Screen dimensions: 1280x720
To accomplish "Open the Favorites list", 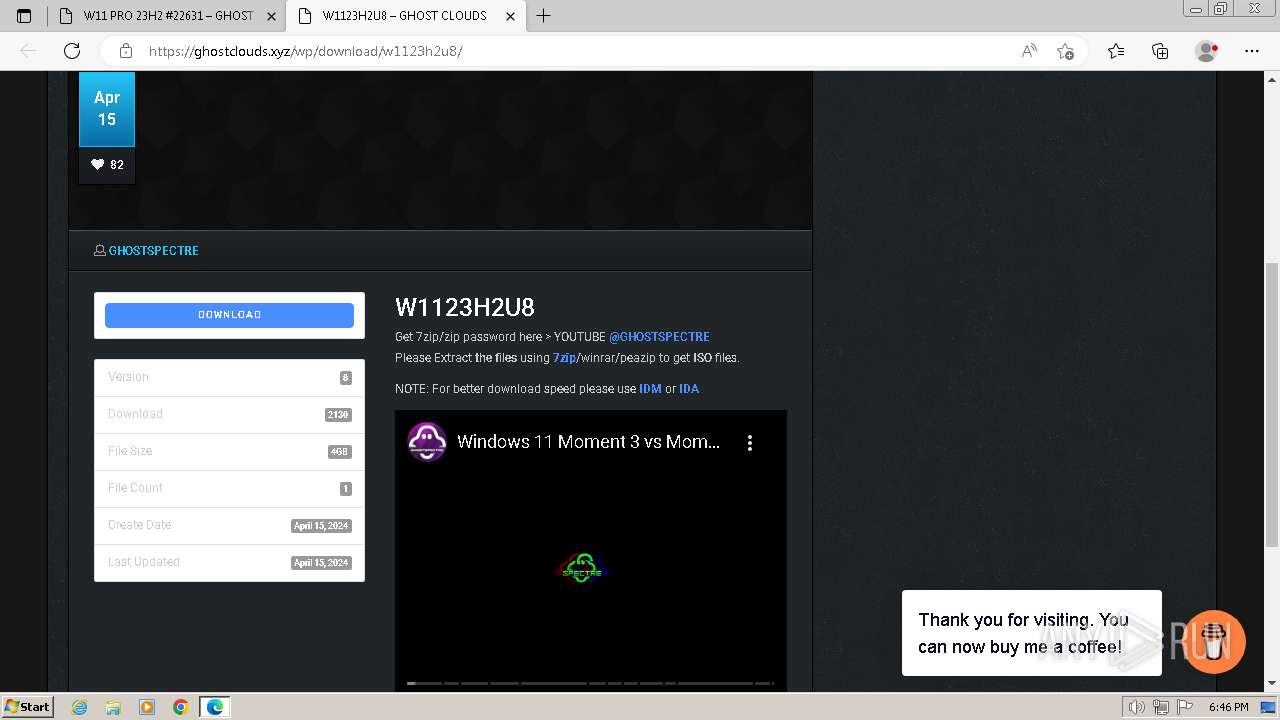I will 1116,51.
